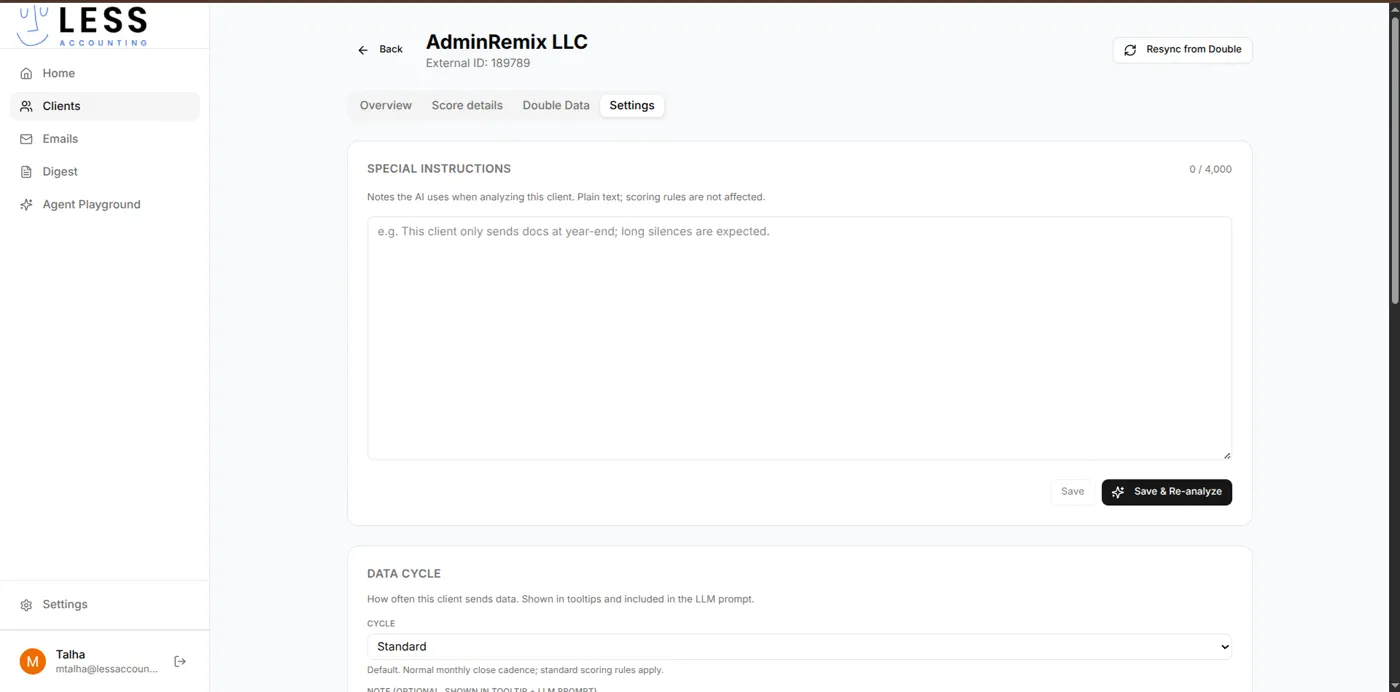Image resolution: width=1400 pixels, height=692 pixels.
Task: Select the client Settings tab
Action: (632, 105)
